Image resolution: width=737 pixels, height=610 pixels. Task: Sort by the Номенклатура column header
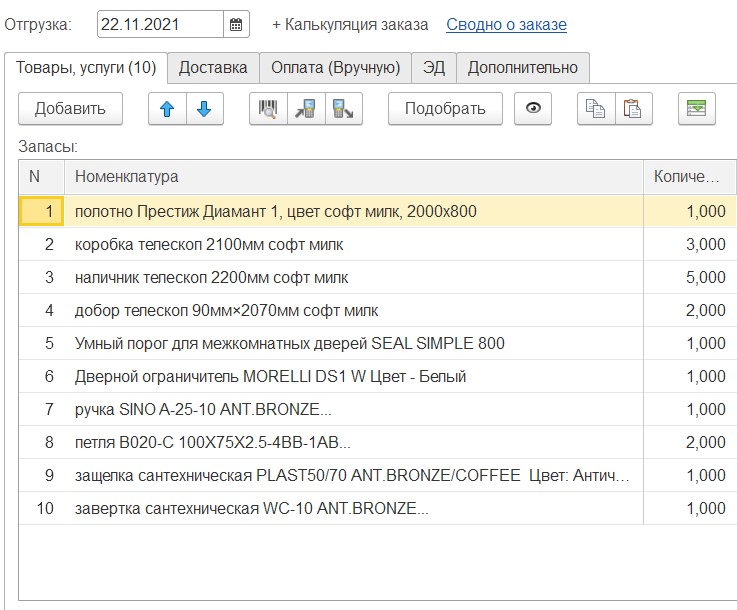pos(350,177)
